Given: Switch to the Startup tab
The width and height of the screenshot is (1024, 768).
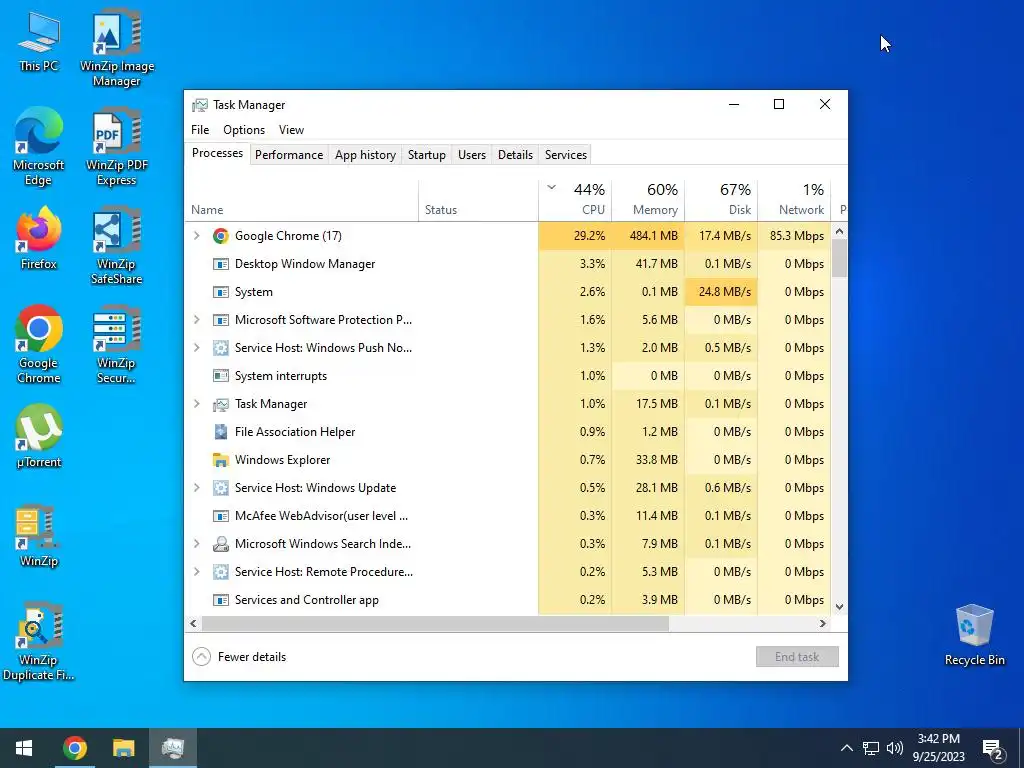Looking at the screenshot, I should 426,155.
